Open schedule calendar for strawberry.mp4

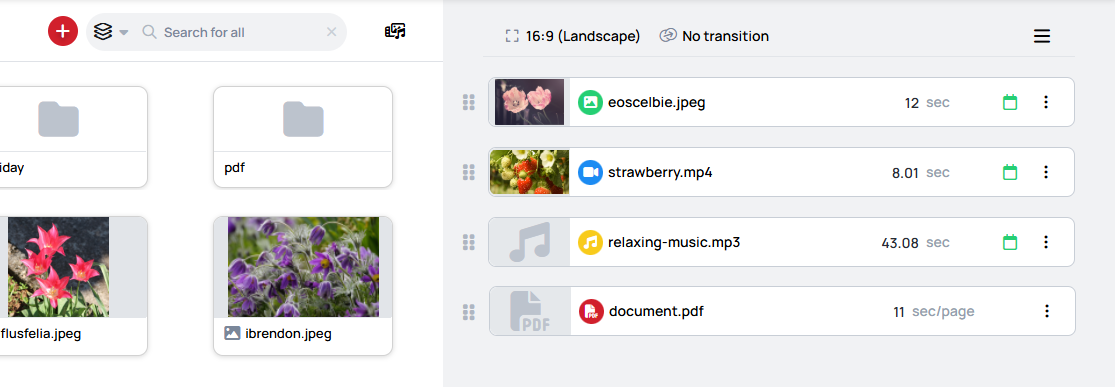coord(1010,172)
